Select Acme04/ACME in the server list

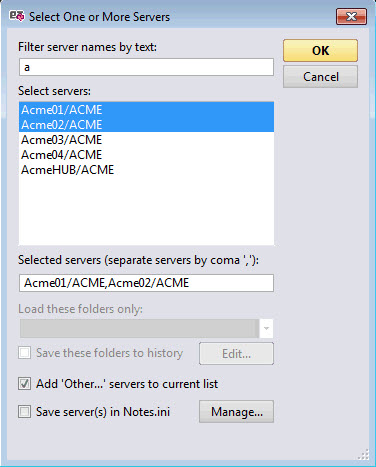tap(146, 155)
